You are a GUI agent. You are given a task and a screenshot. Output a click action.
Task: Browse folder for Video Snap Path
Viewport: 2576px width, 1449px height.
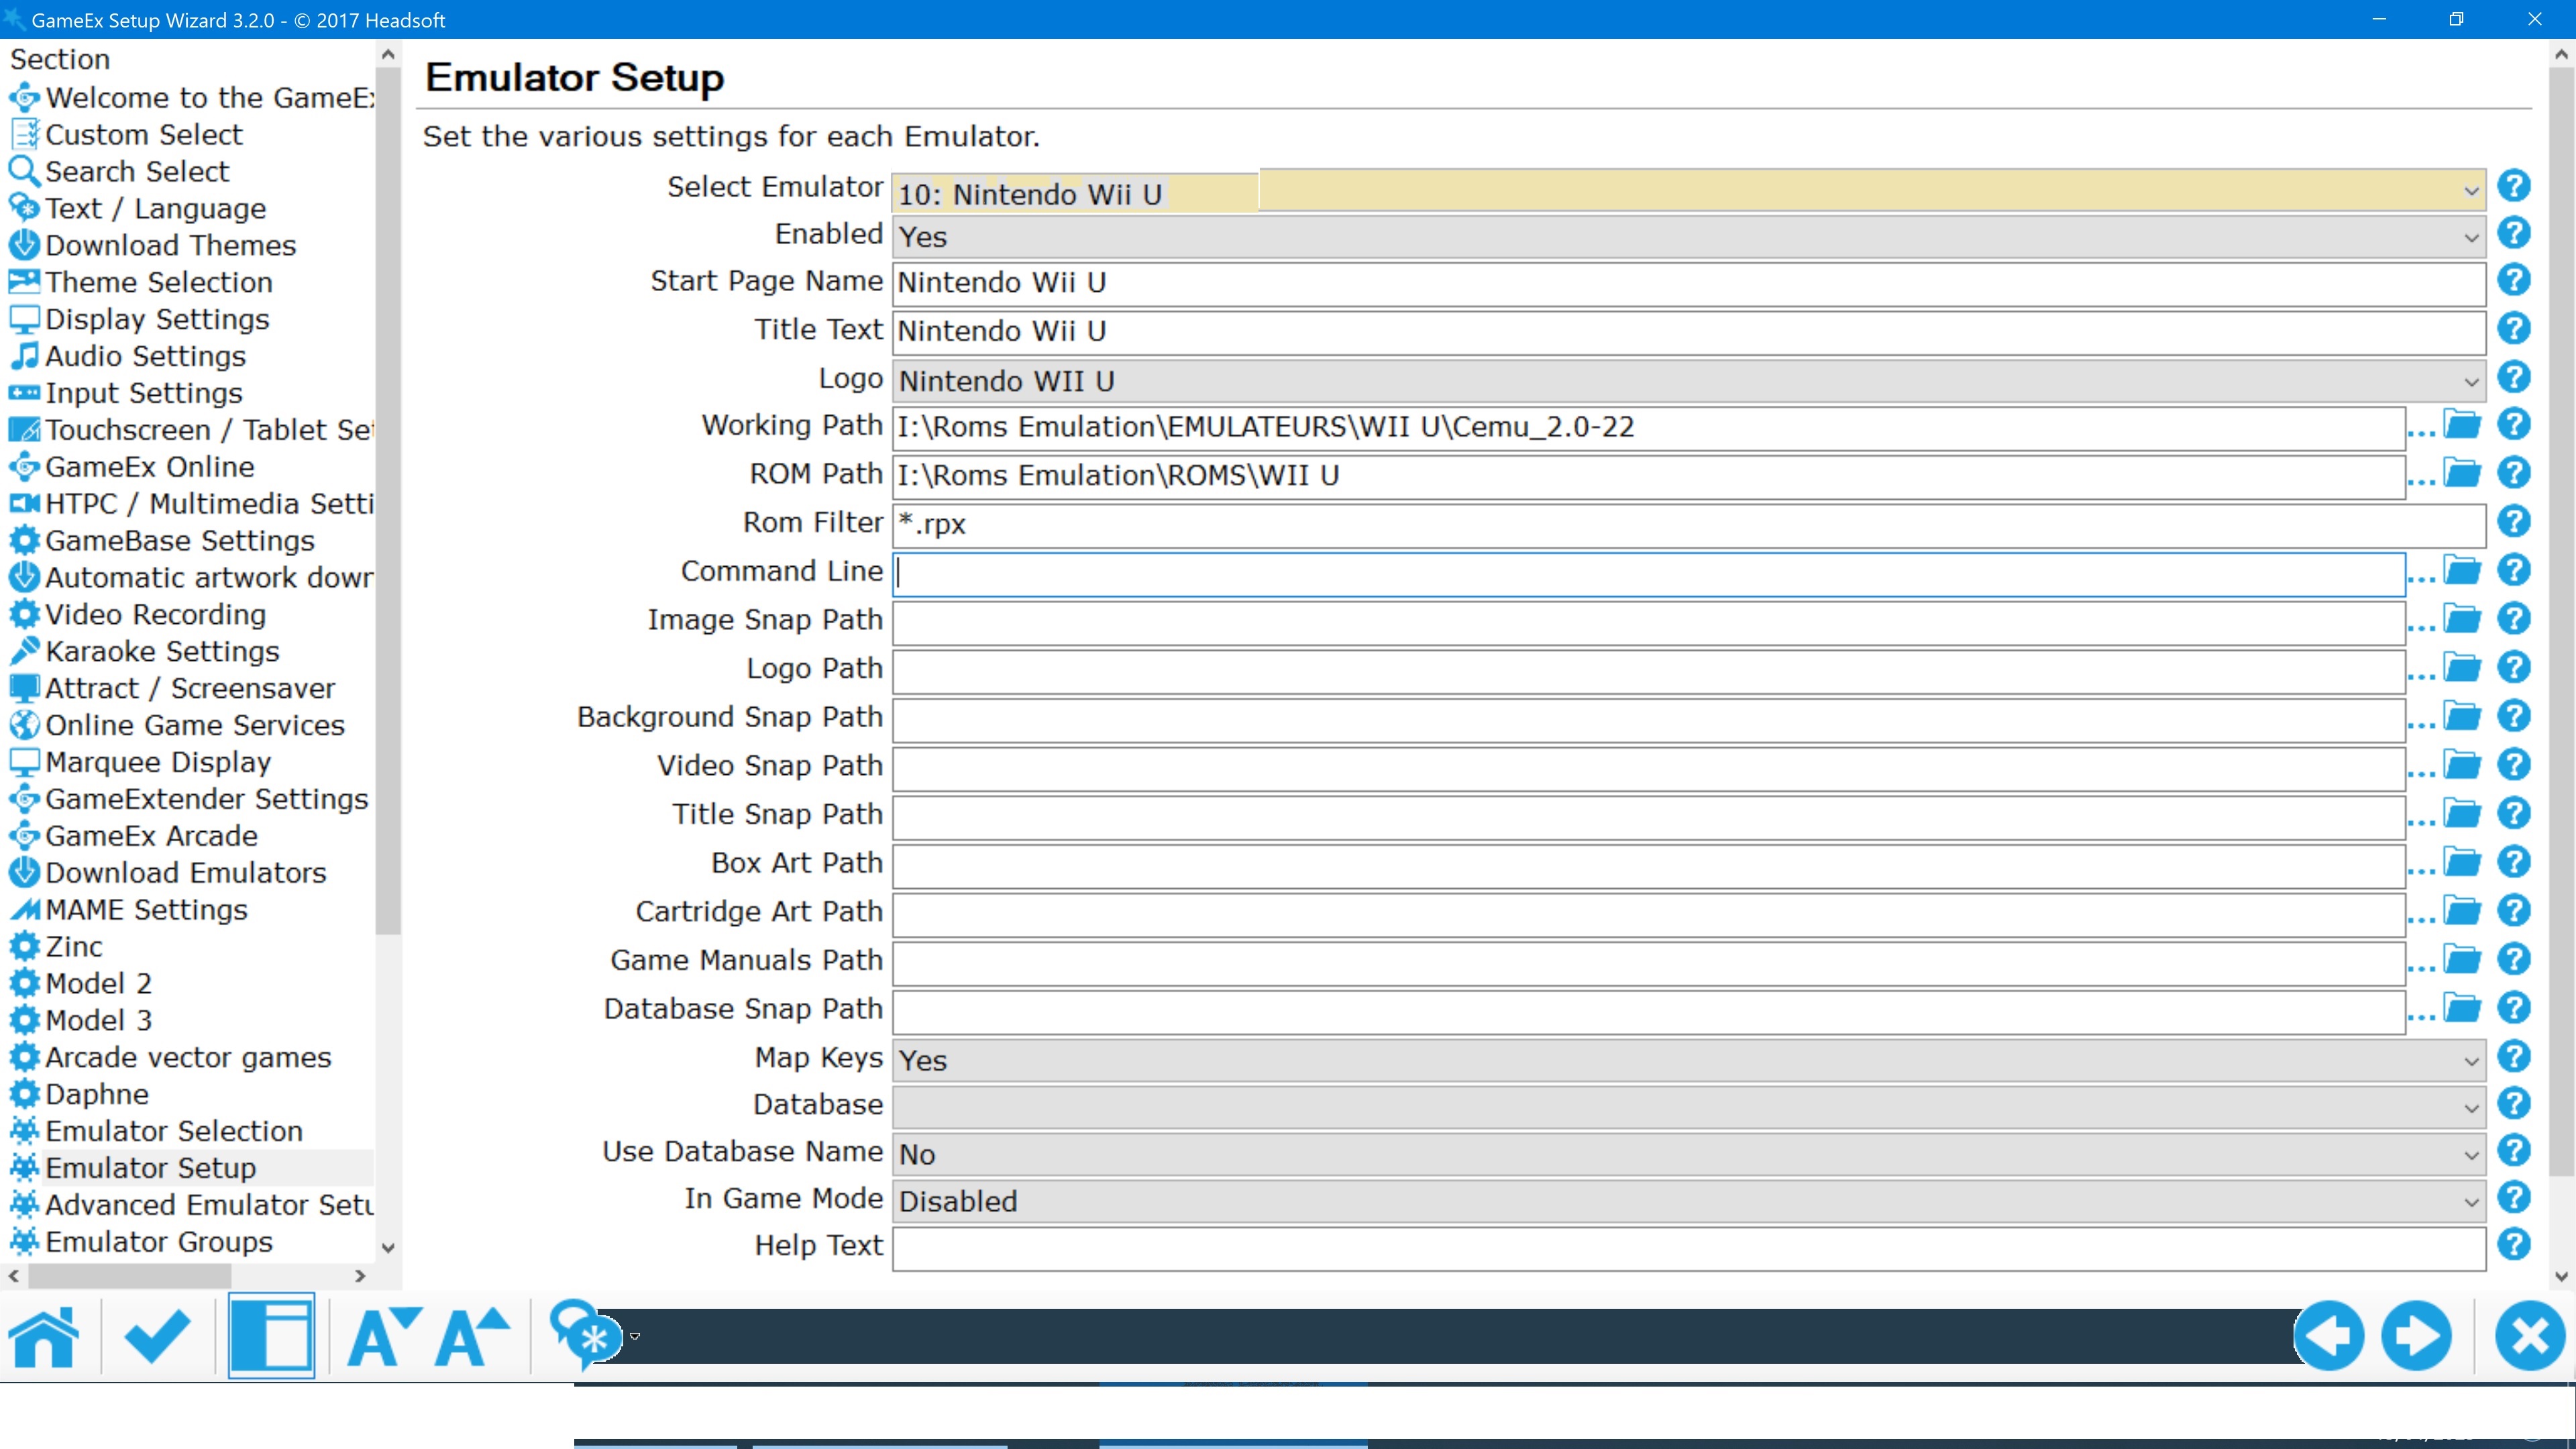[2462, 765]
